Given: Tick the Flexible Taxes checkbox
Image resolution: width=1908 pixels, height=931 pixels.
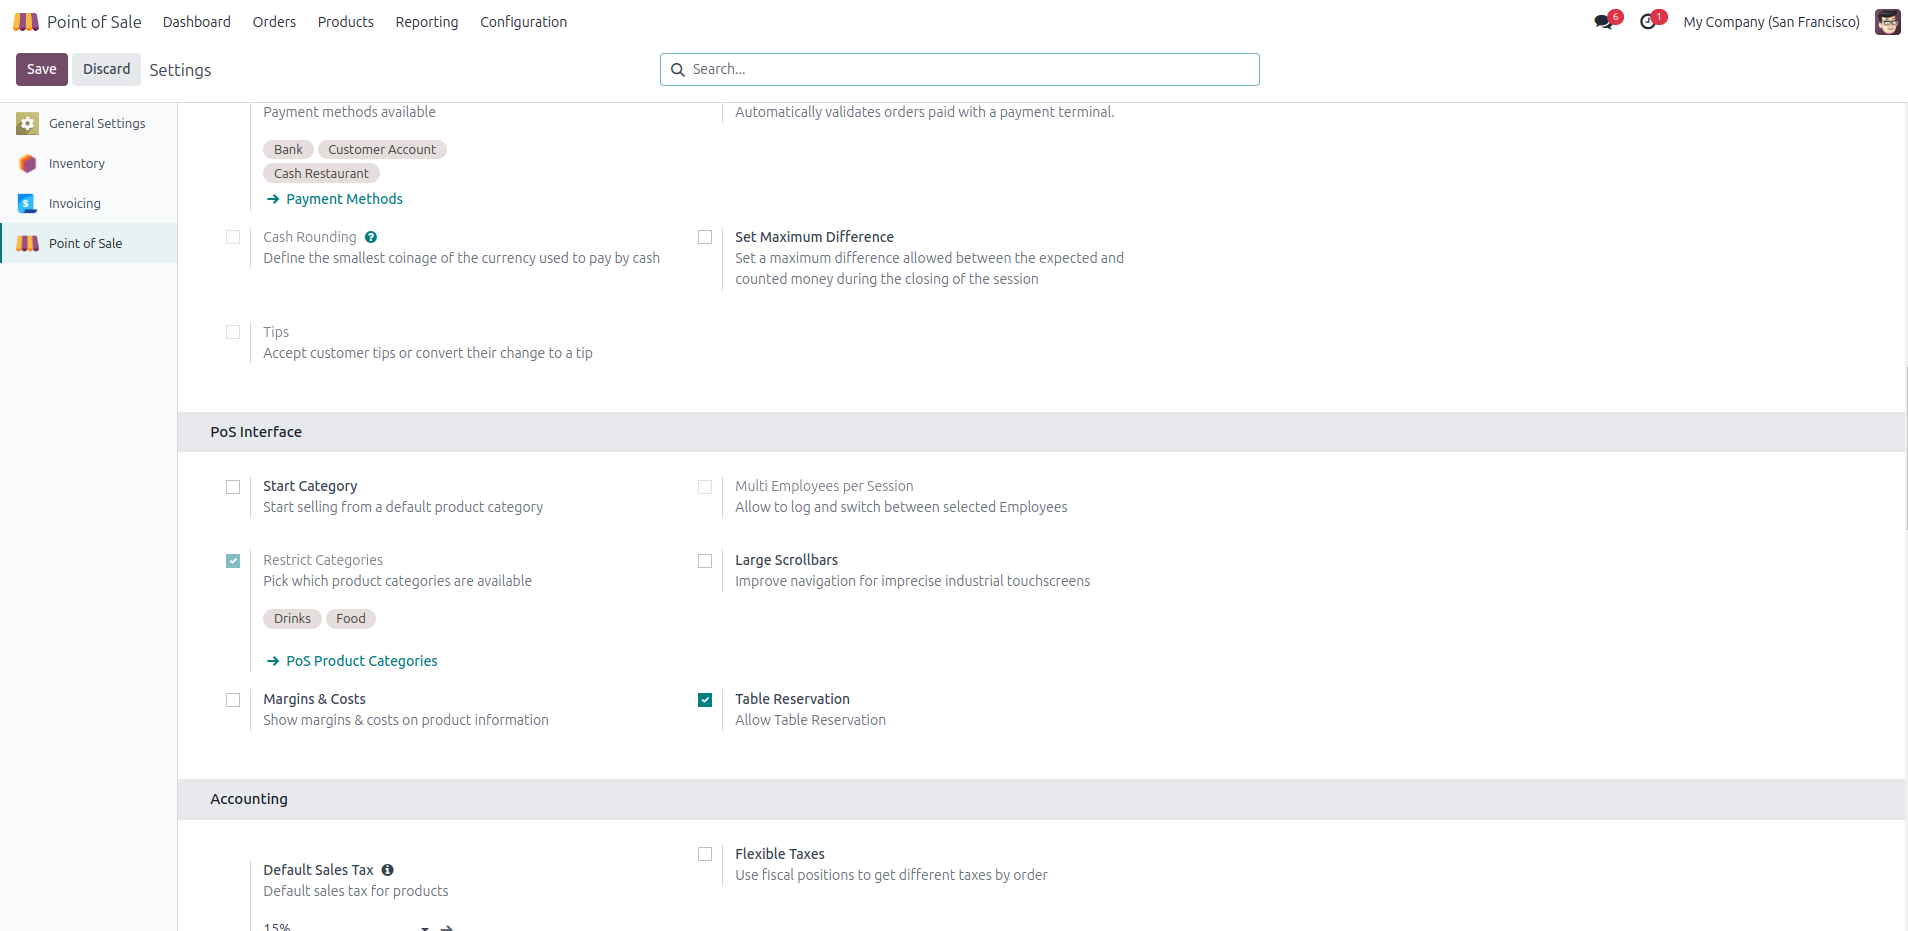Looking at the screenshot, I should [x=705, y=854].
